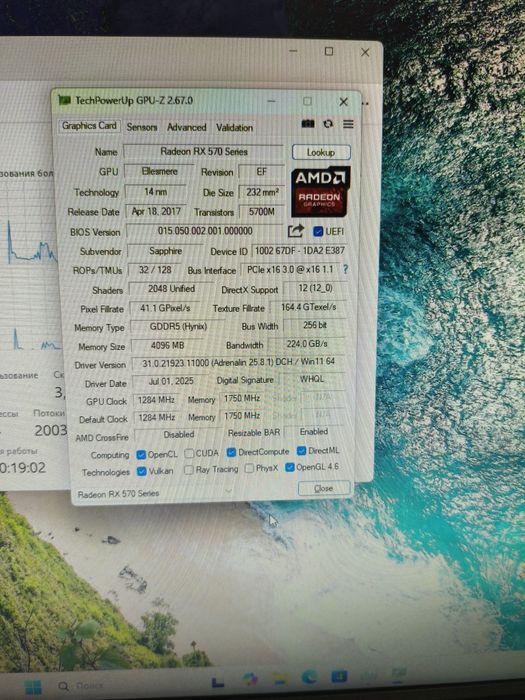525x700 pixels.
Task: Click the AMD CrossFire value Disabled
Action: (x=179, y=434)
